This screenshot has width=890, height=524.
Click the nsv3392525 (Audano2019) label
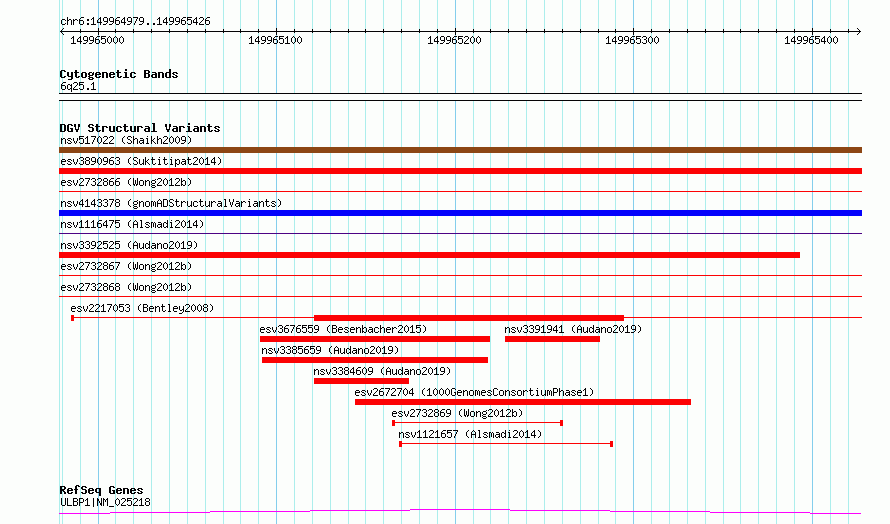tap(129, 245)
